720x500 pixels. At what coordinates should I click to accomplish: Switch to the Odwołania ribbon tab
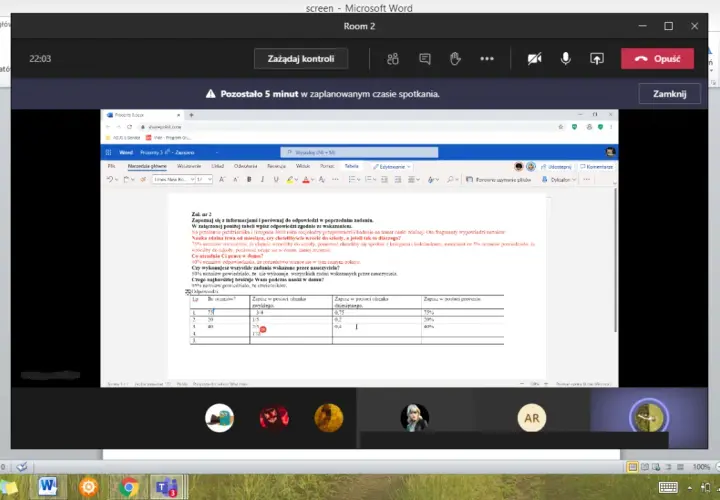click(246, 166)
